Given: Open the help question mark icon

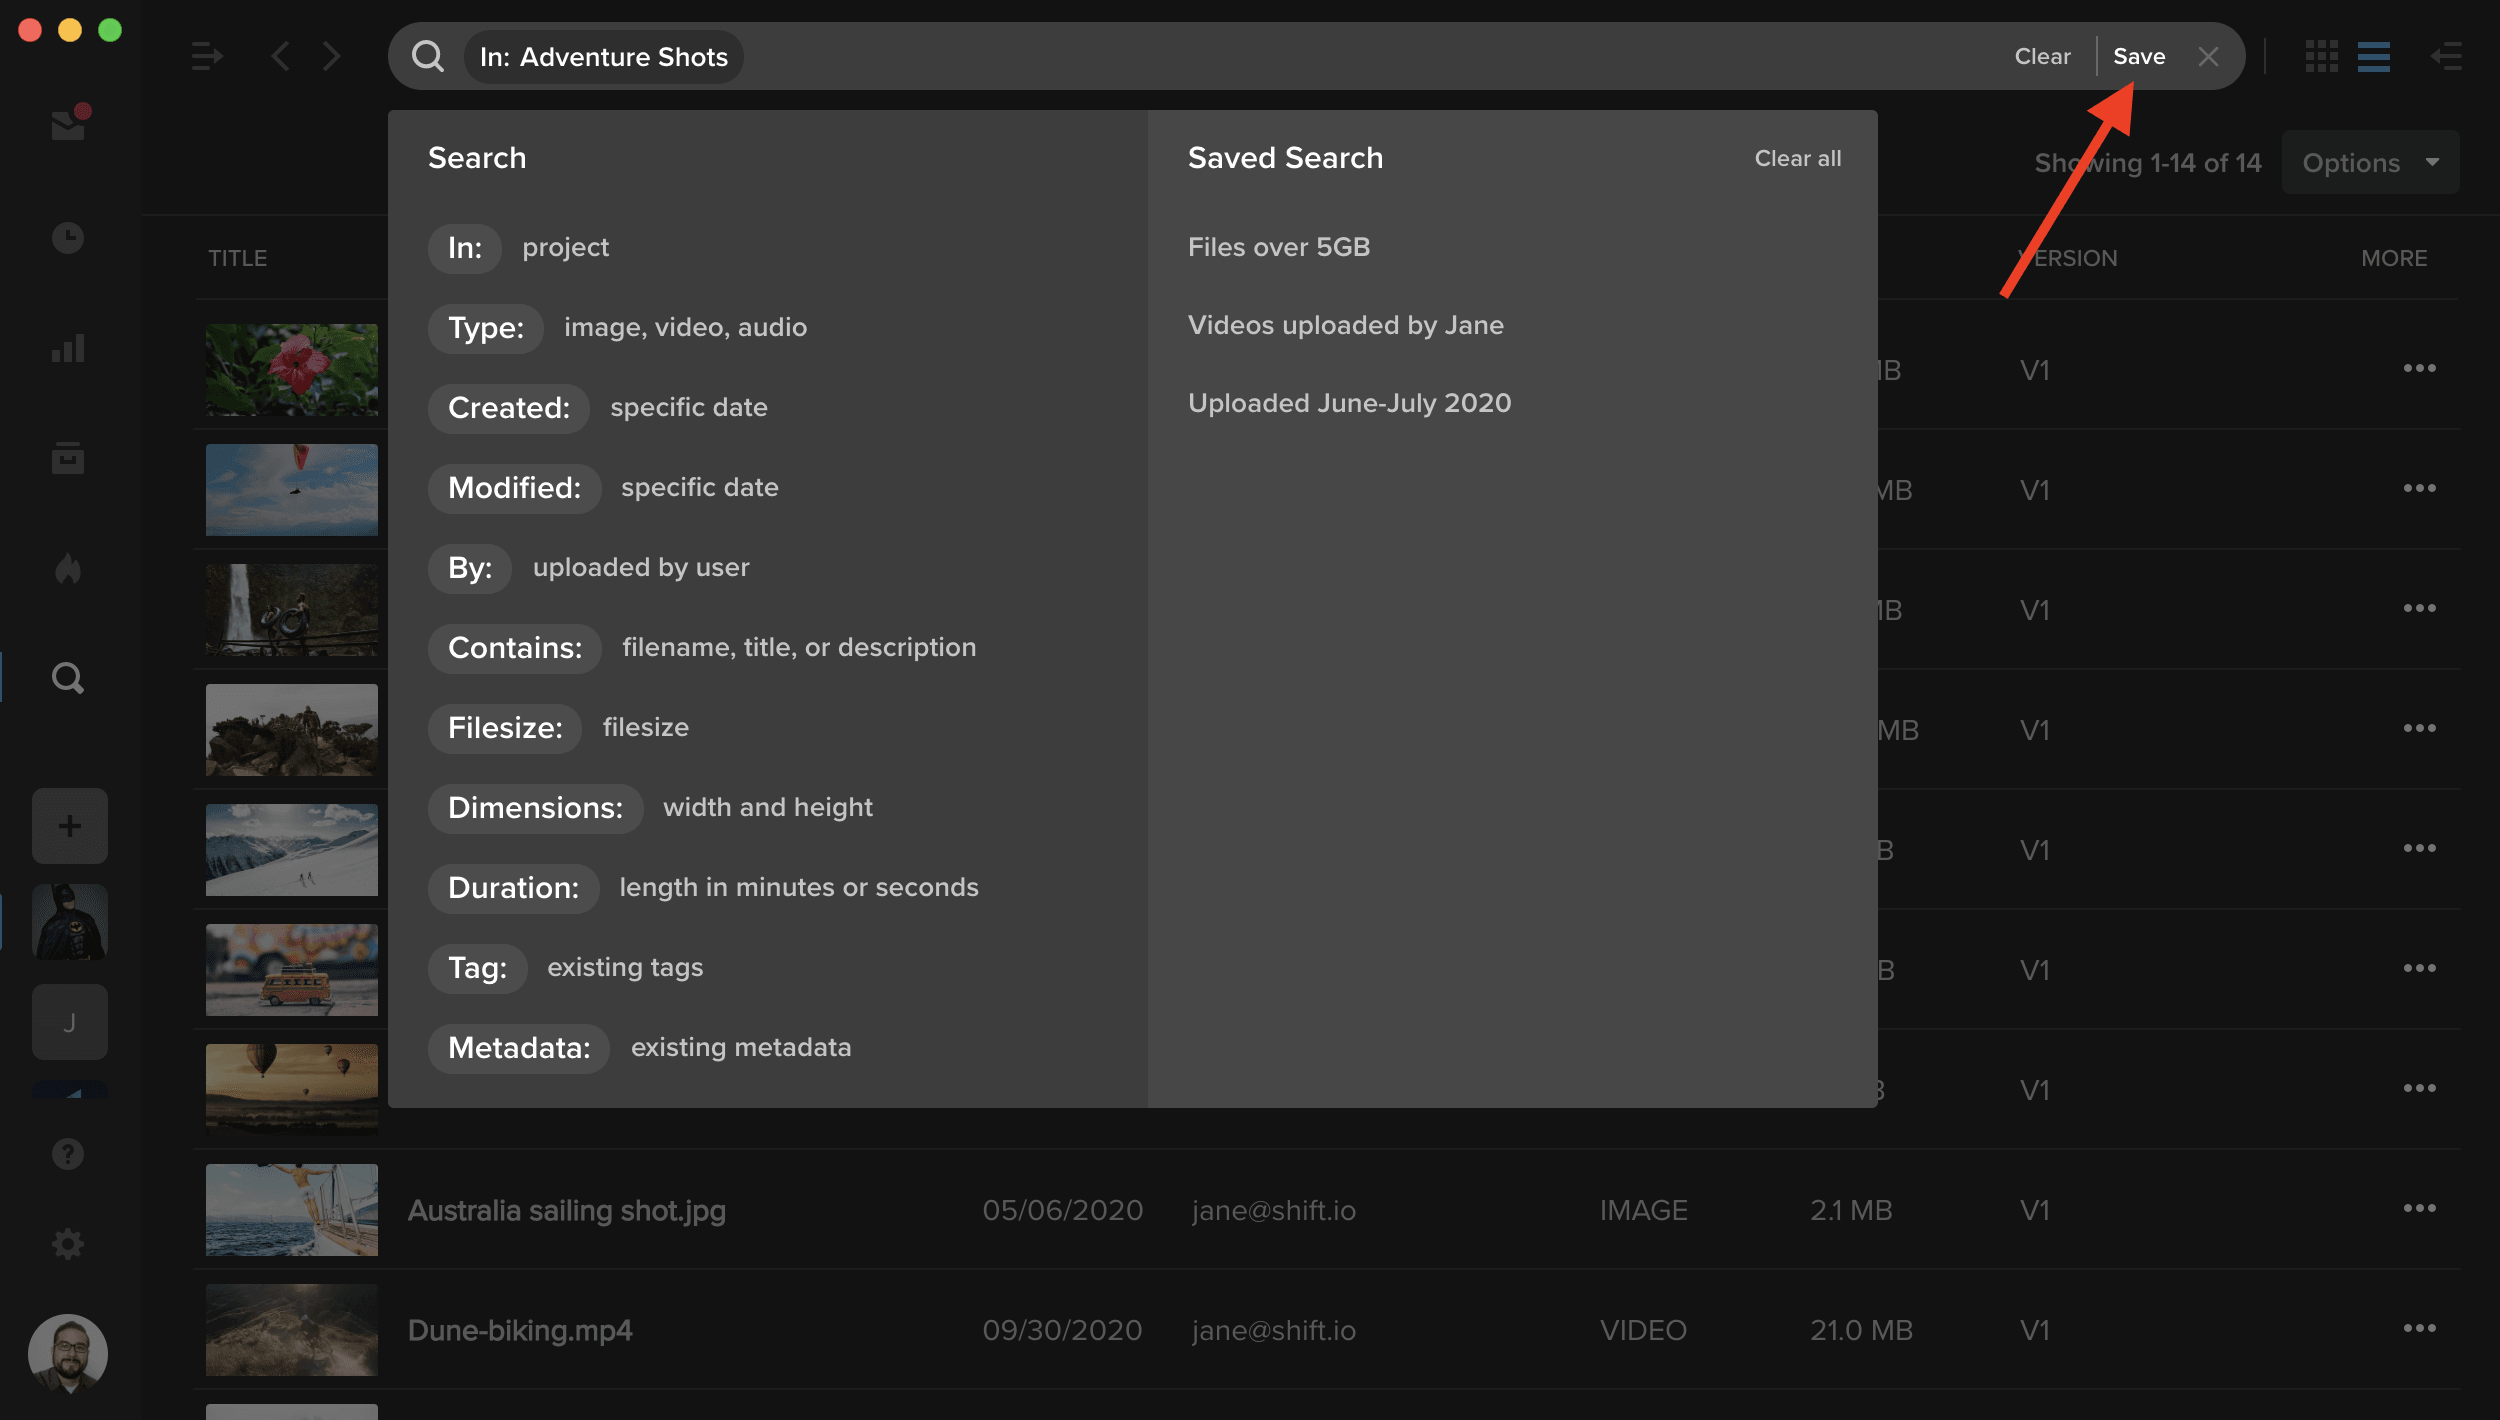Looking at the screenshot, I should [68, 1154].
